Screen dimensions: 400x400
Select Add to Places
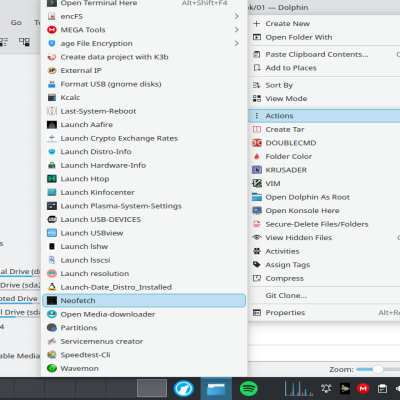324,68
